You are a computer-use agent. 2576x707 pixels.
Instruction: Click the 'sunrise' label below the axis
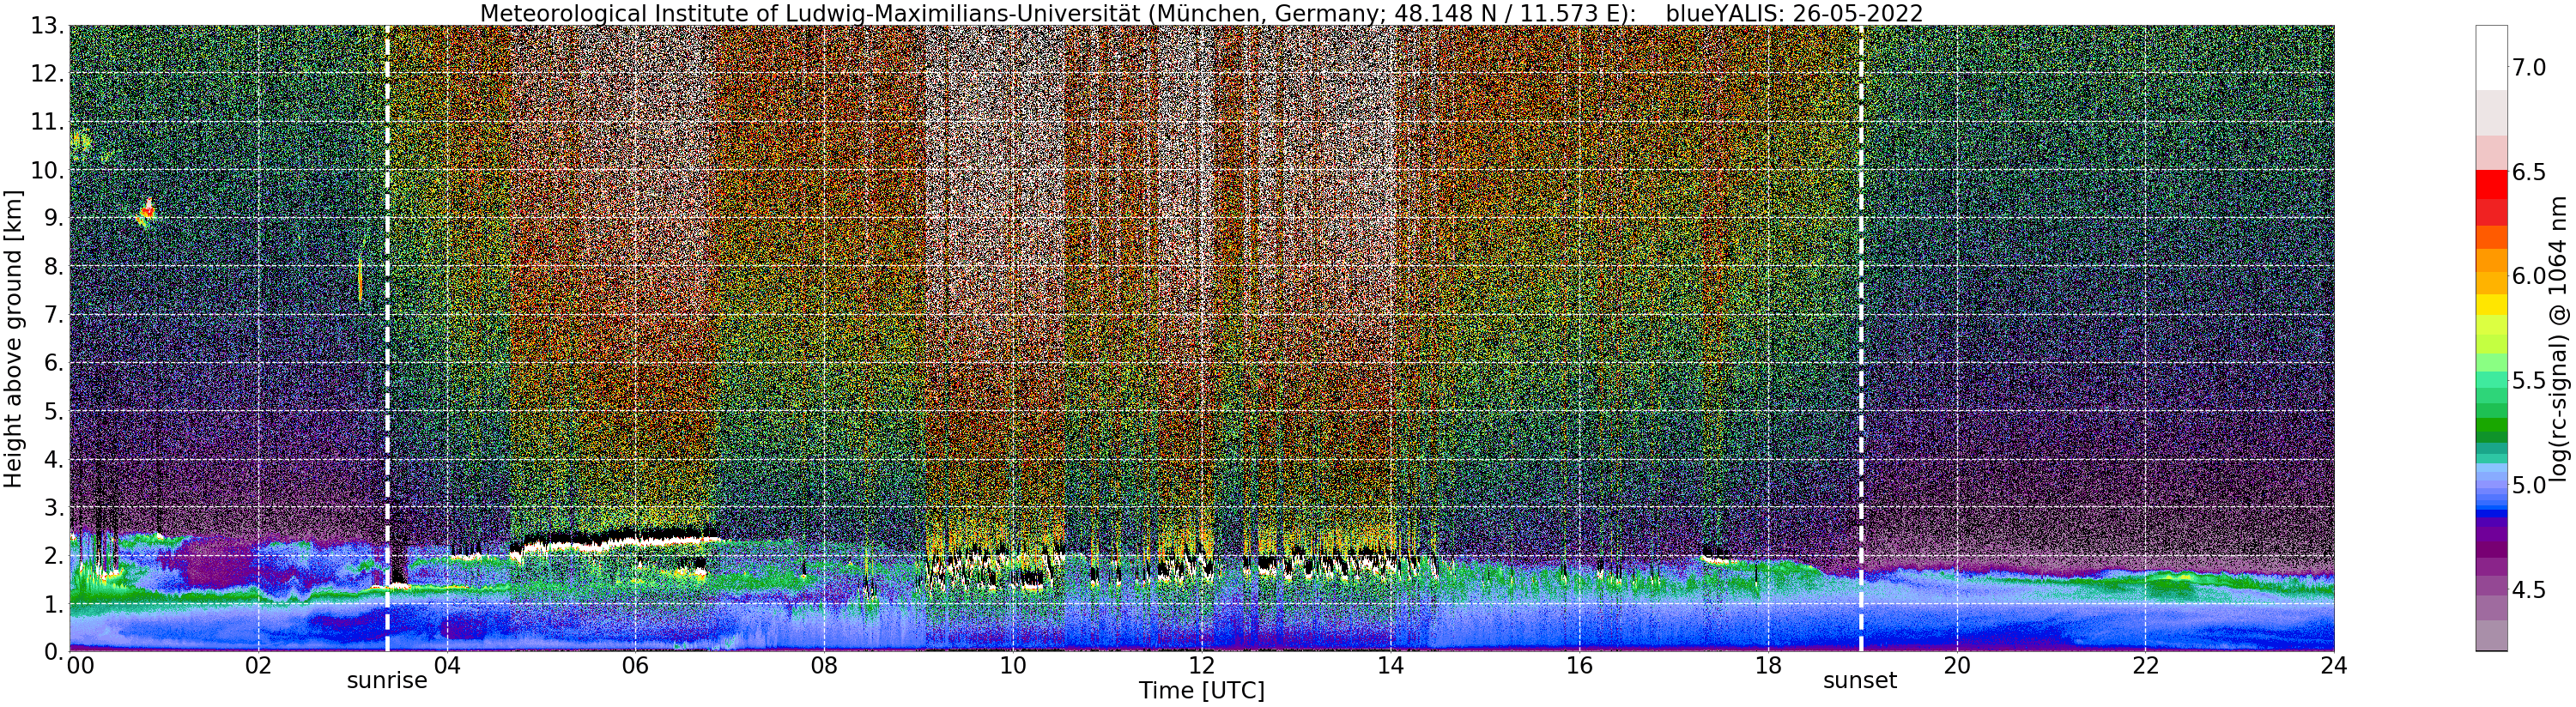387,681
